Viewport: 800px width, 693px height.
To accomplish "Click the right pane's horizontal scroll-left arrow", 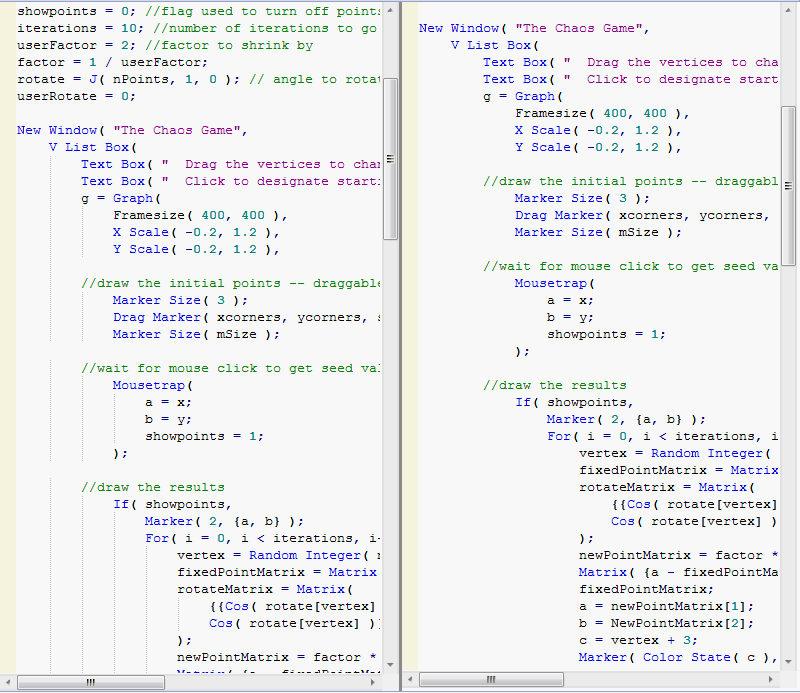I will [410, 679].
